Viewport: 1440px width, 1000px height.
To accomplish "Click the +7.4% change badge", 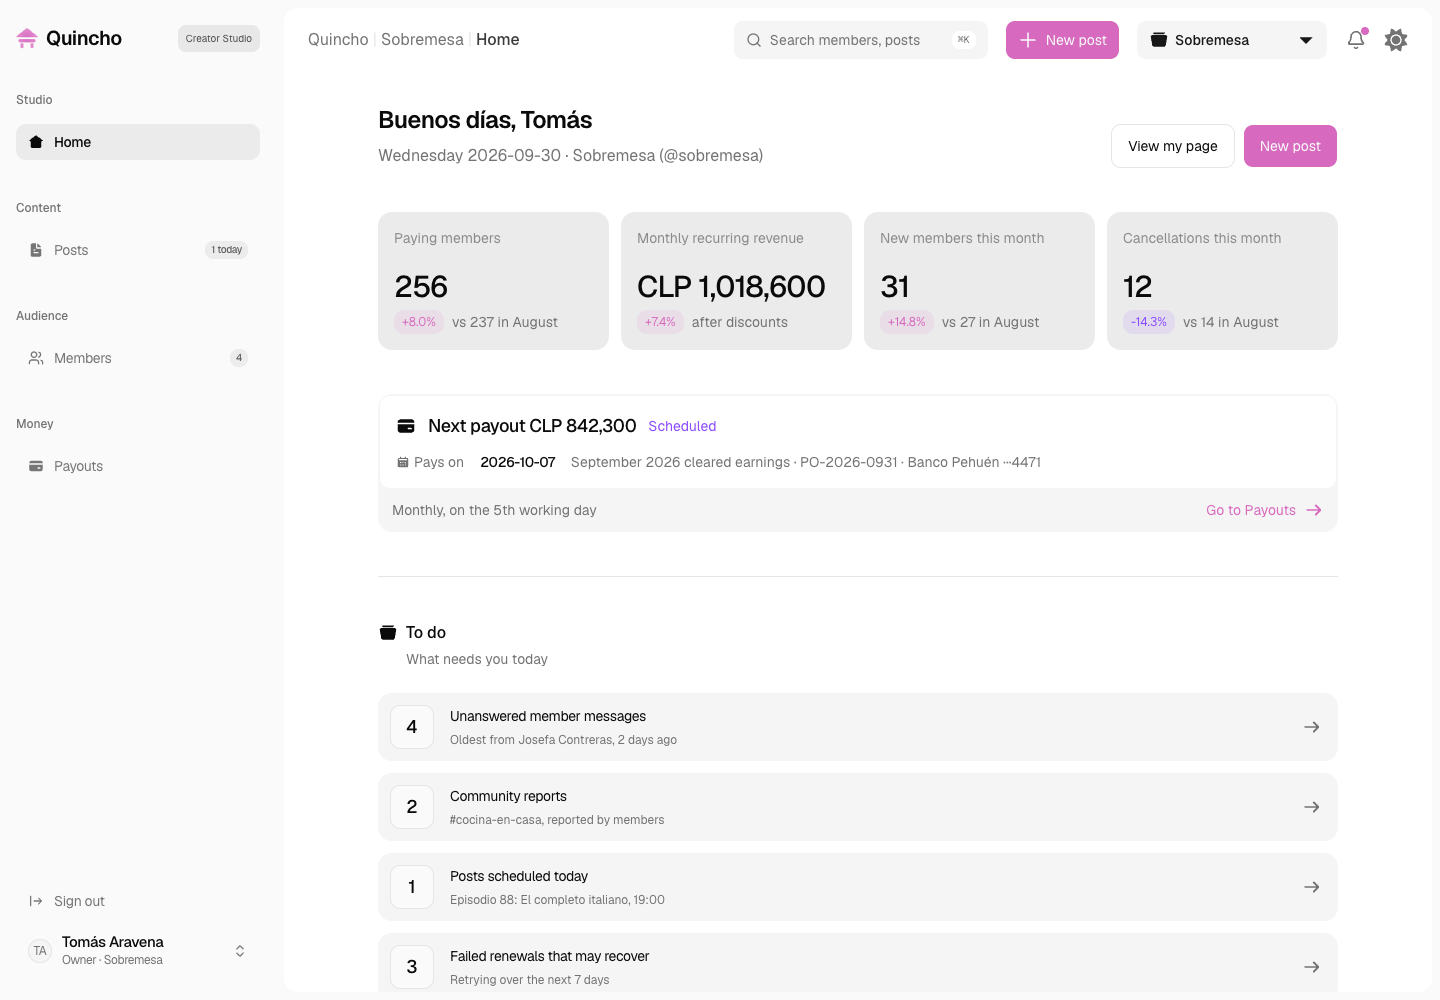I will (x=660, y=322).
